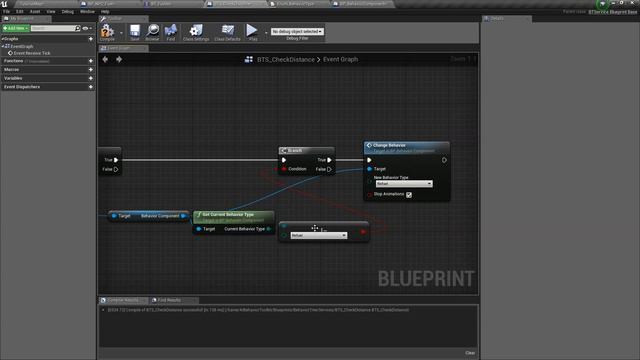This screenshot has height=360, width=640.
Task: Open the equals node enum dropdown
Action: pos(319,236)
